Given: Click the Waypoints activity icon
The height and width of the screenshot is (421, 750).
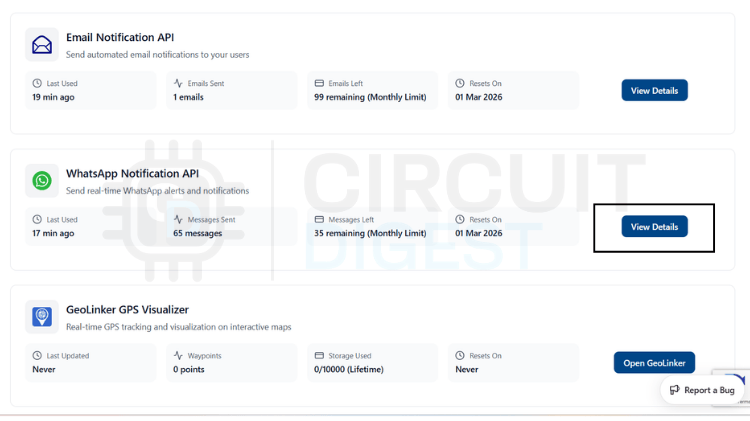Looking at the screenshot, I should click(178, 355).
